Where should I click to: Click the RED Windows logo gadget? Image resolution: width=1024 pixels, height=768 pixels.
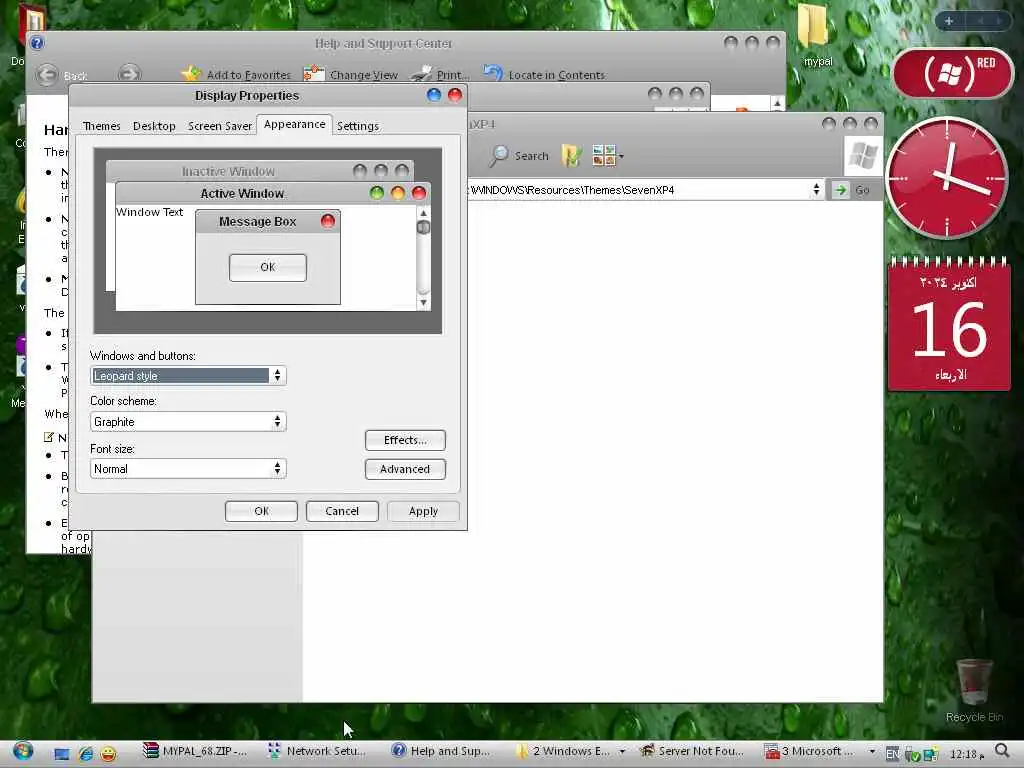pos(952,73)
